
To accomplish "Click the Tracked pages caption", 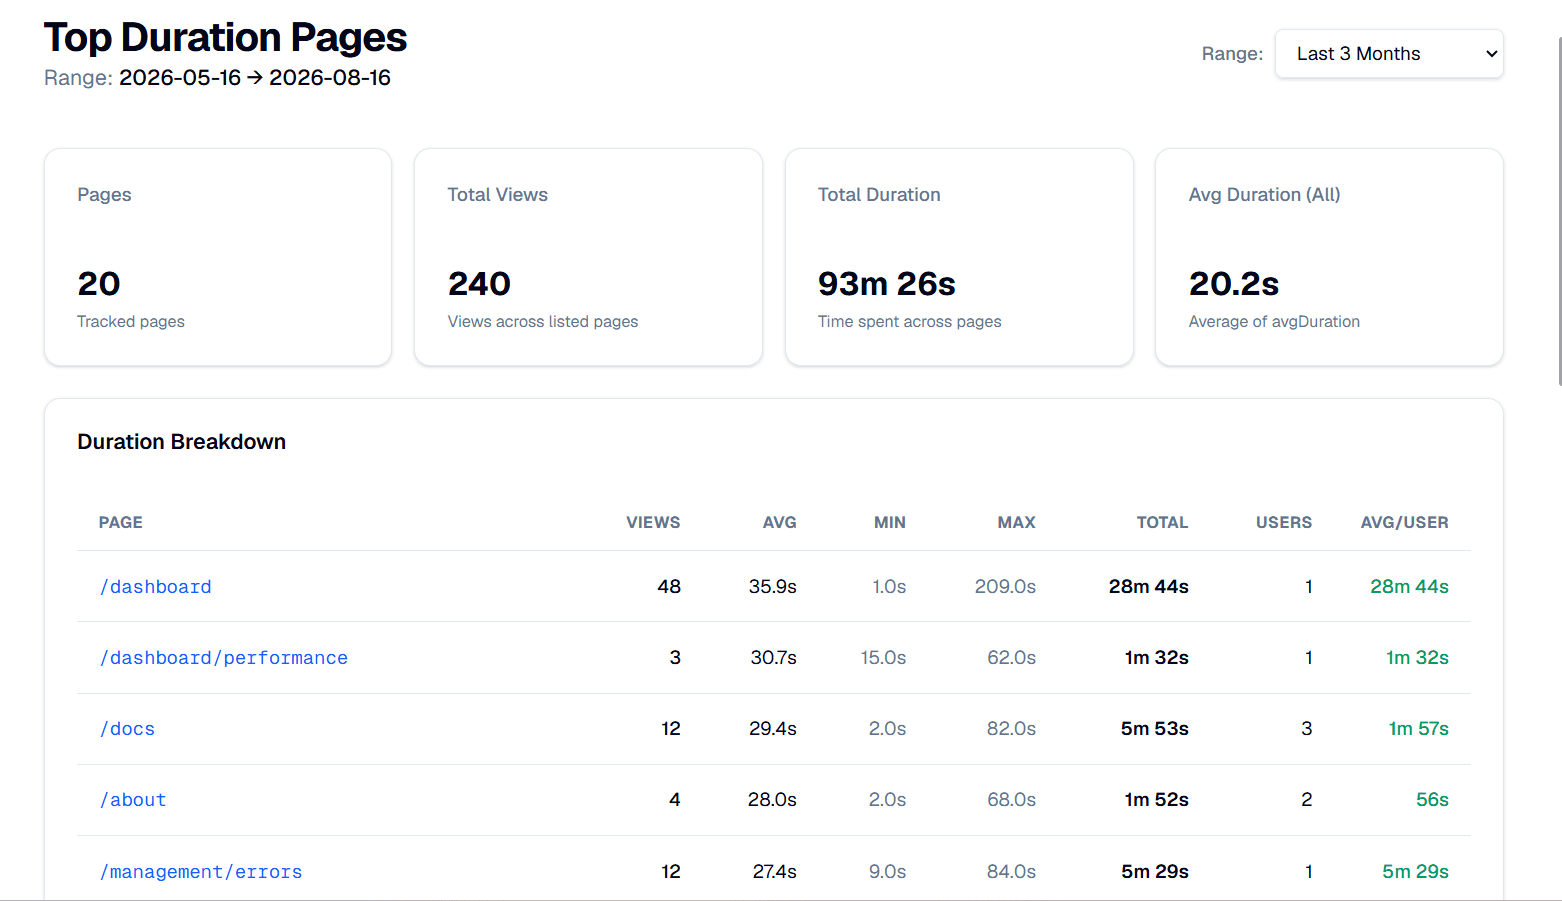I will click(x=131, y=322).
